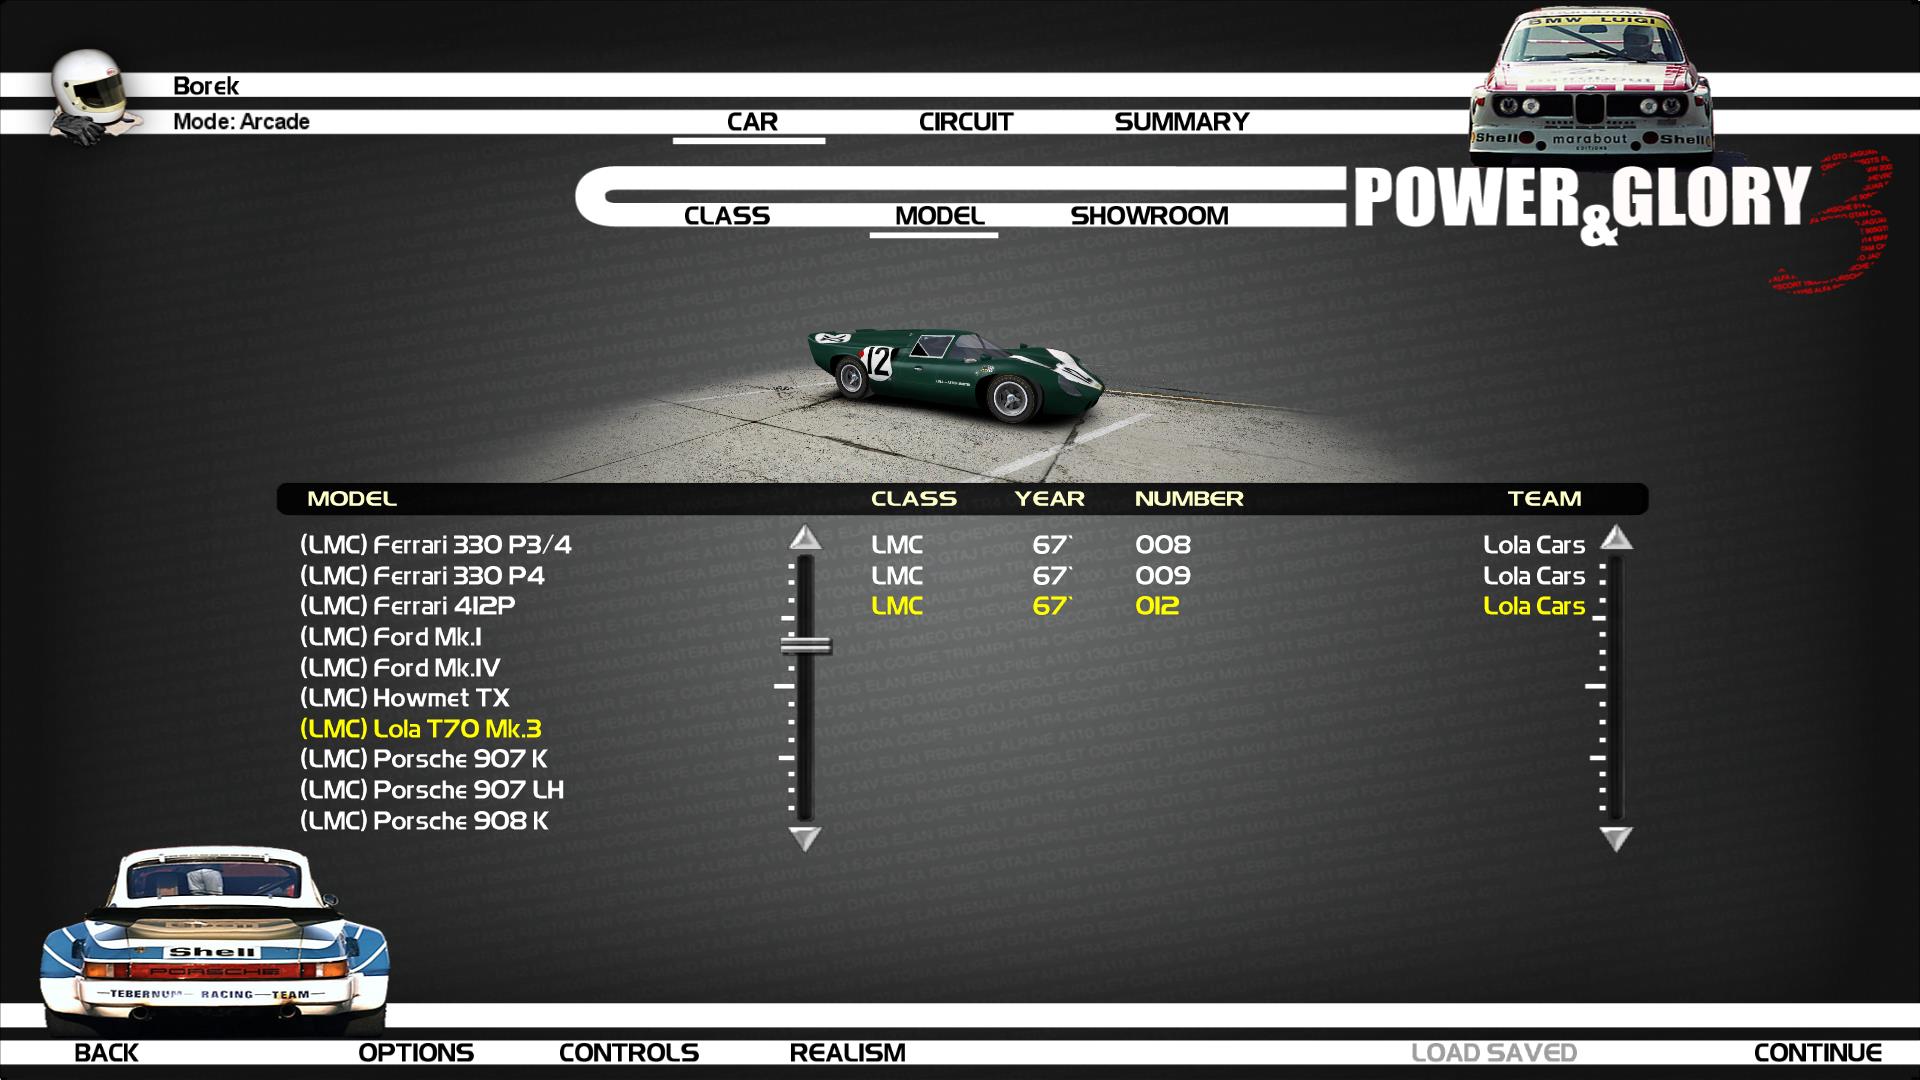Click the Mode: Arcade label

click(x=241, y=122)
